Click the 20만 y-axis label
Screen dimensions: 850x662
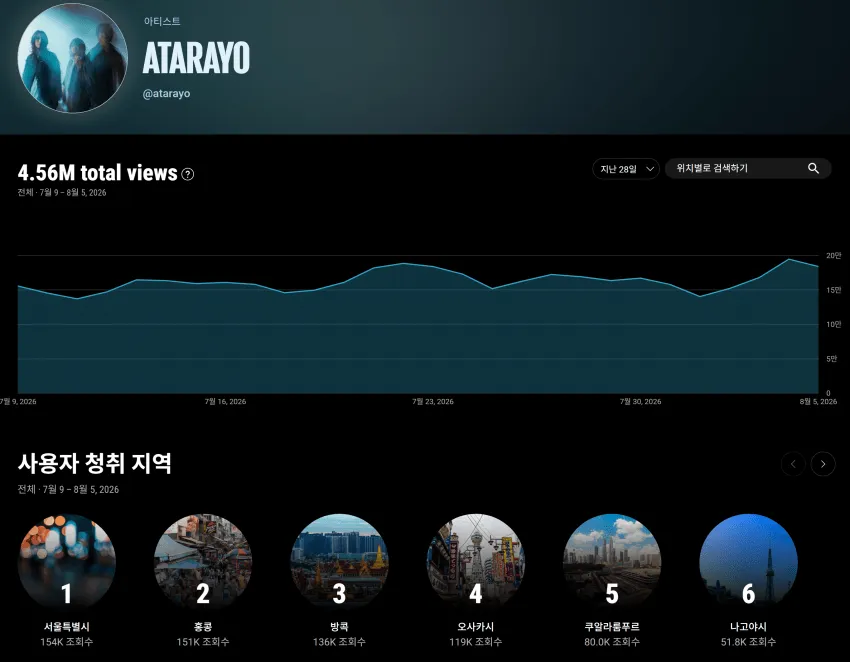point(834,255)
